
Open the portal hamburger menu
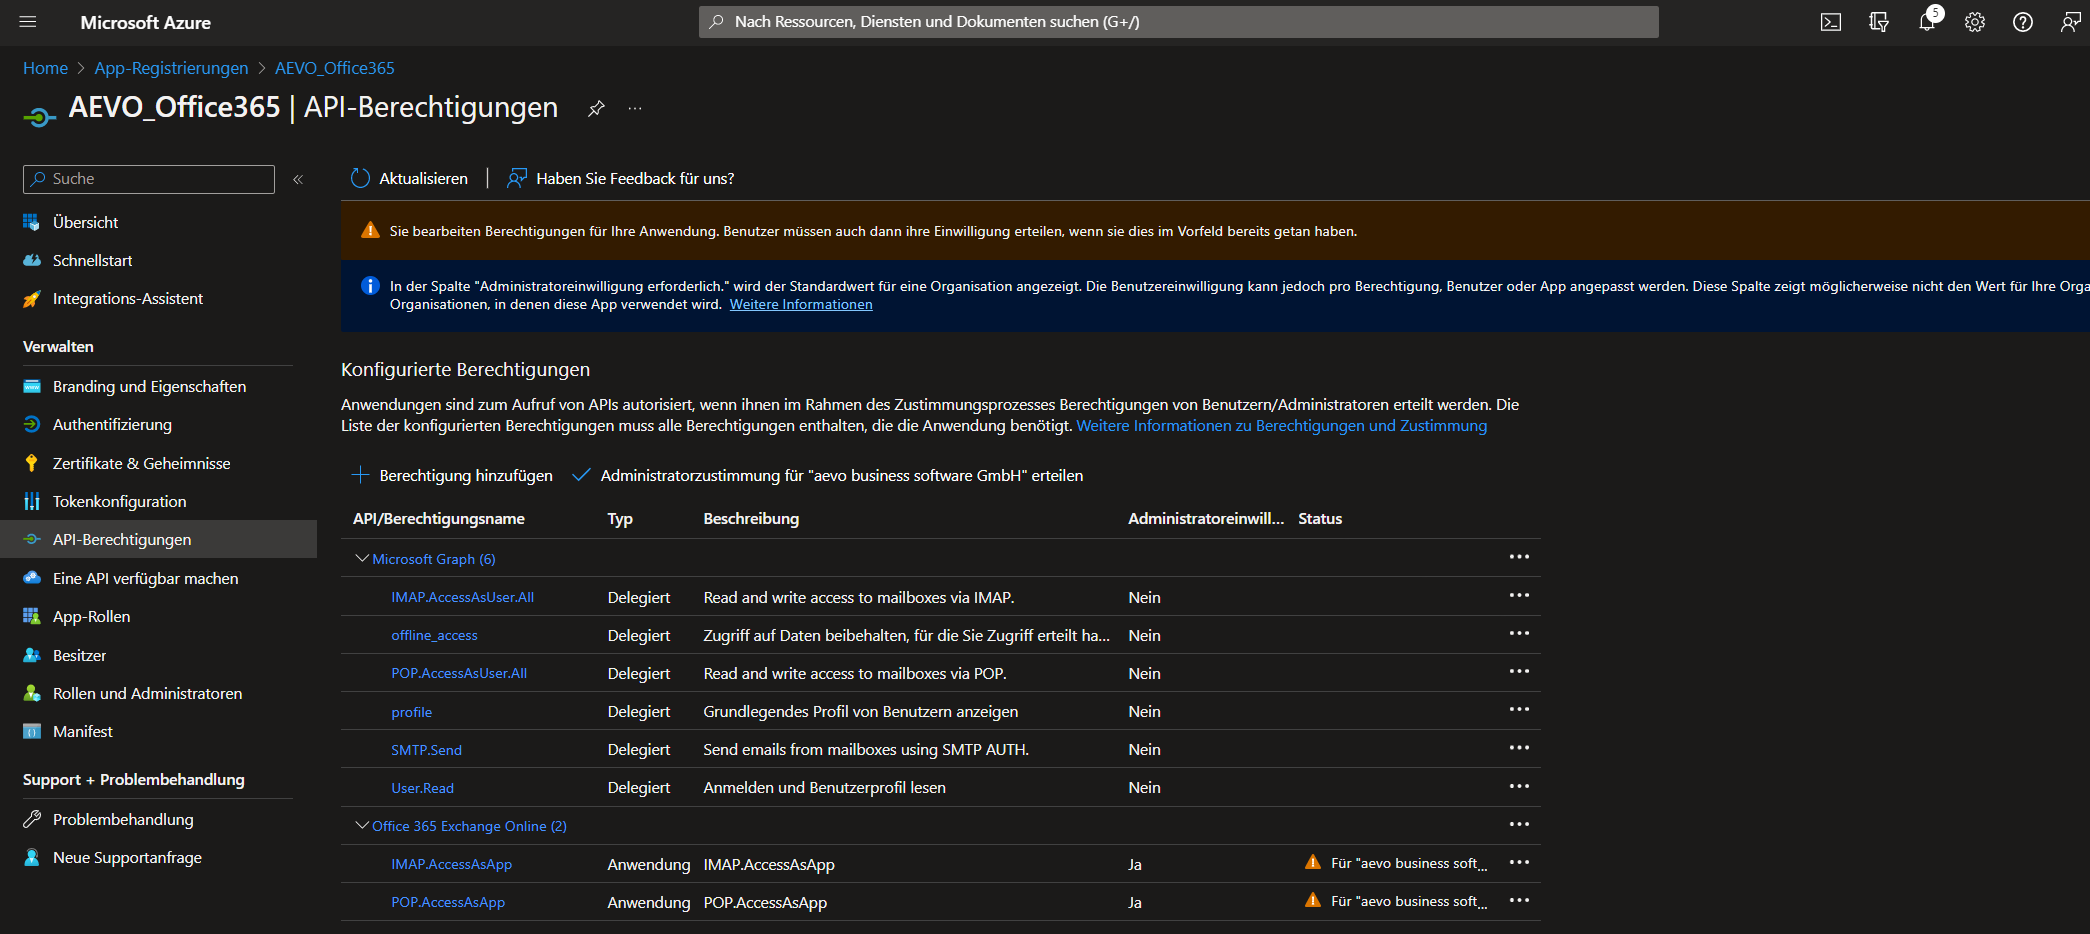pyautogui.click(x=28, y=22)
